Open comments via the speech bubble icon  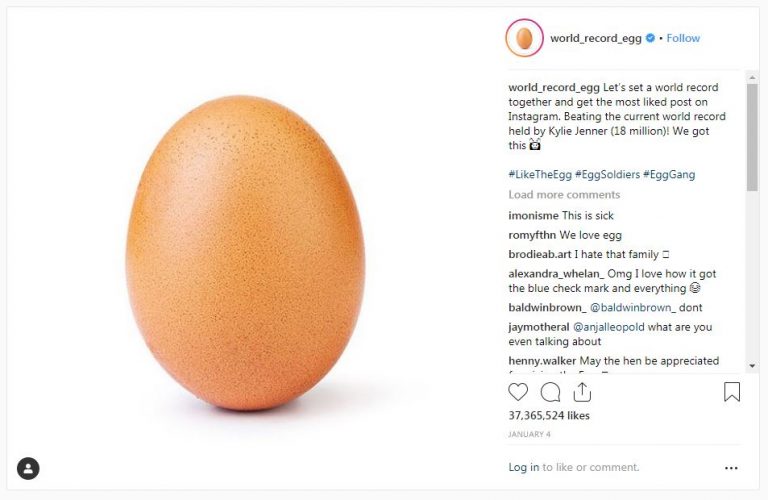[x=550, y=392]
